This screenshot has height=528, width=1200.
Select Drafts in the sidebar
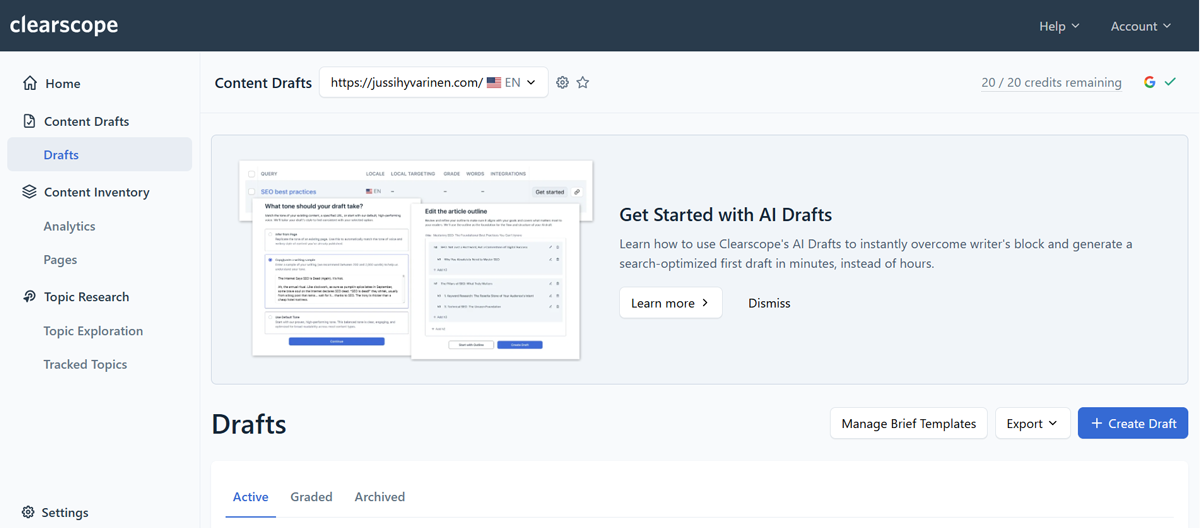100,155
